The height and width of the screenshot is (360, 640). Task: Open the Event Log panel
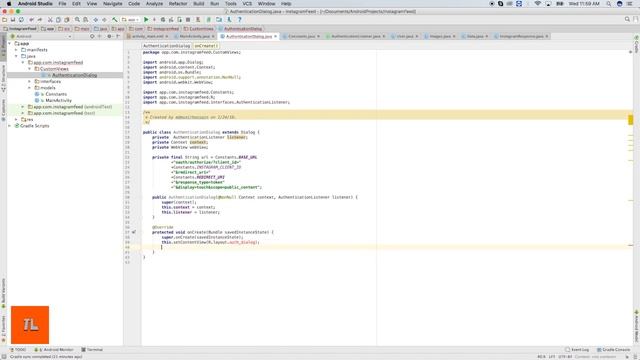(577, 350)
